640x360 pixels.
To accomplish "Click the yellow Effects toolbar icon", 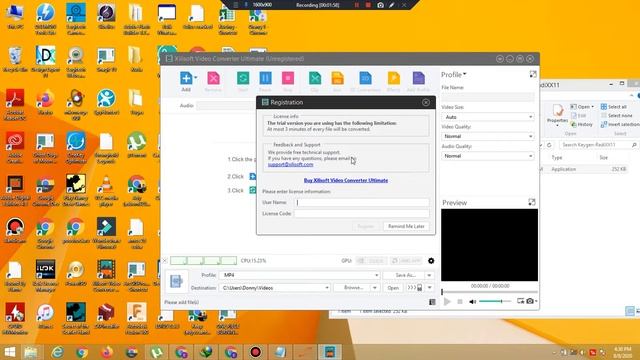I will pyautogui.click(x=393, y=78).
